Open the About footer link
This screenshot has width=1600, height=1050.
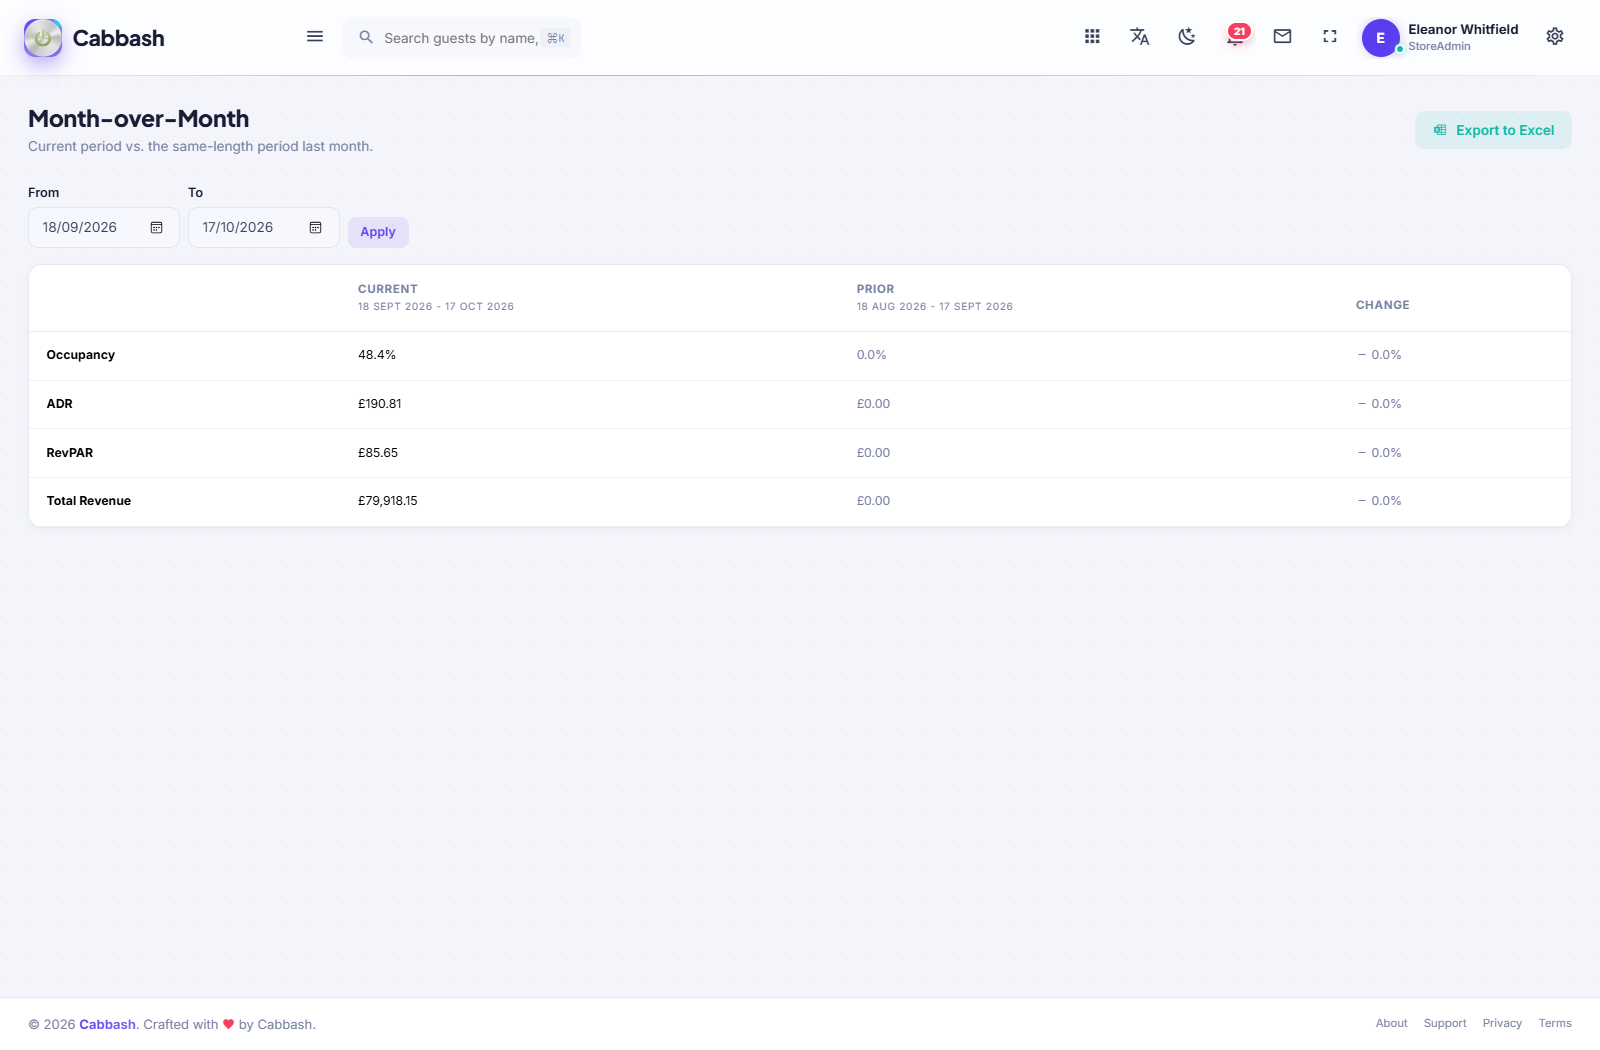[x=1391, y=1024]
